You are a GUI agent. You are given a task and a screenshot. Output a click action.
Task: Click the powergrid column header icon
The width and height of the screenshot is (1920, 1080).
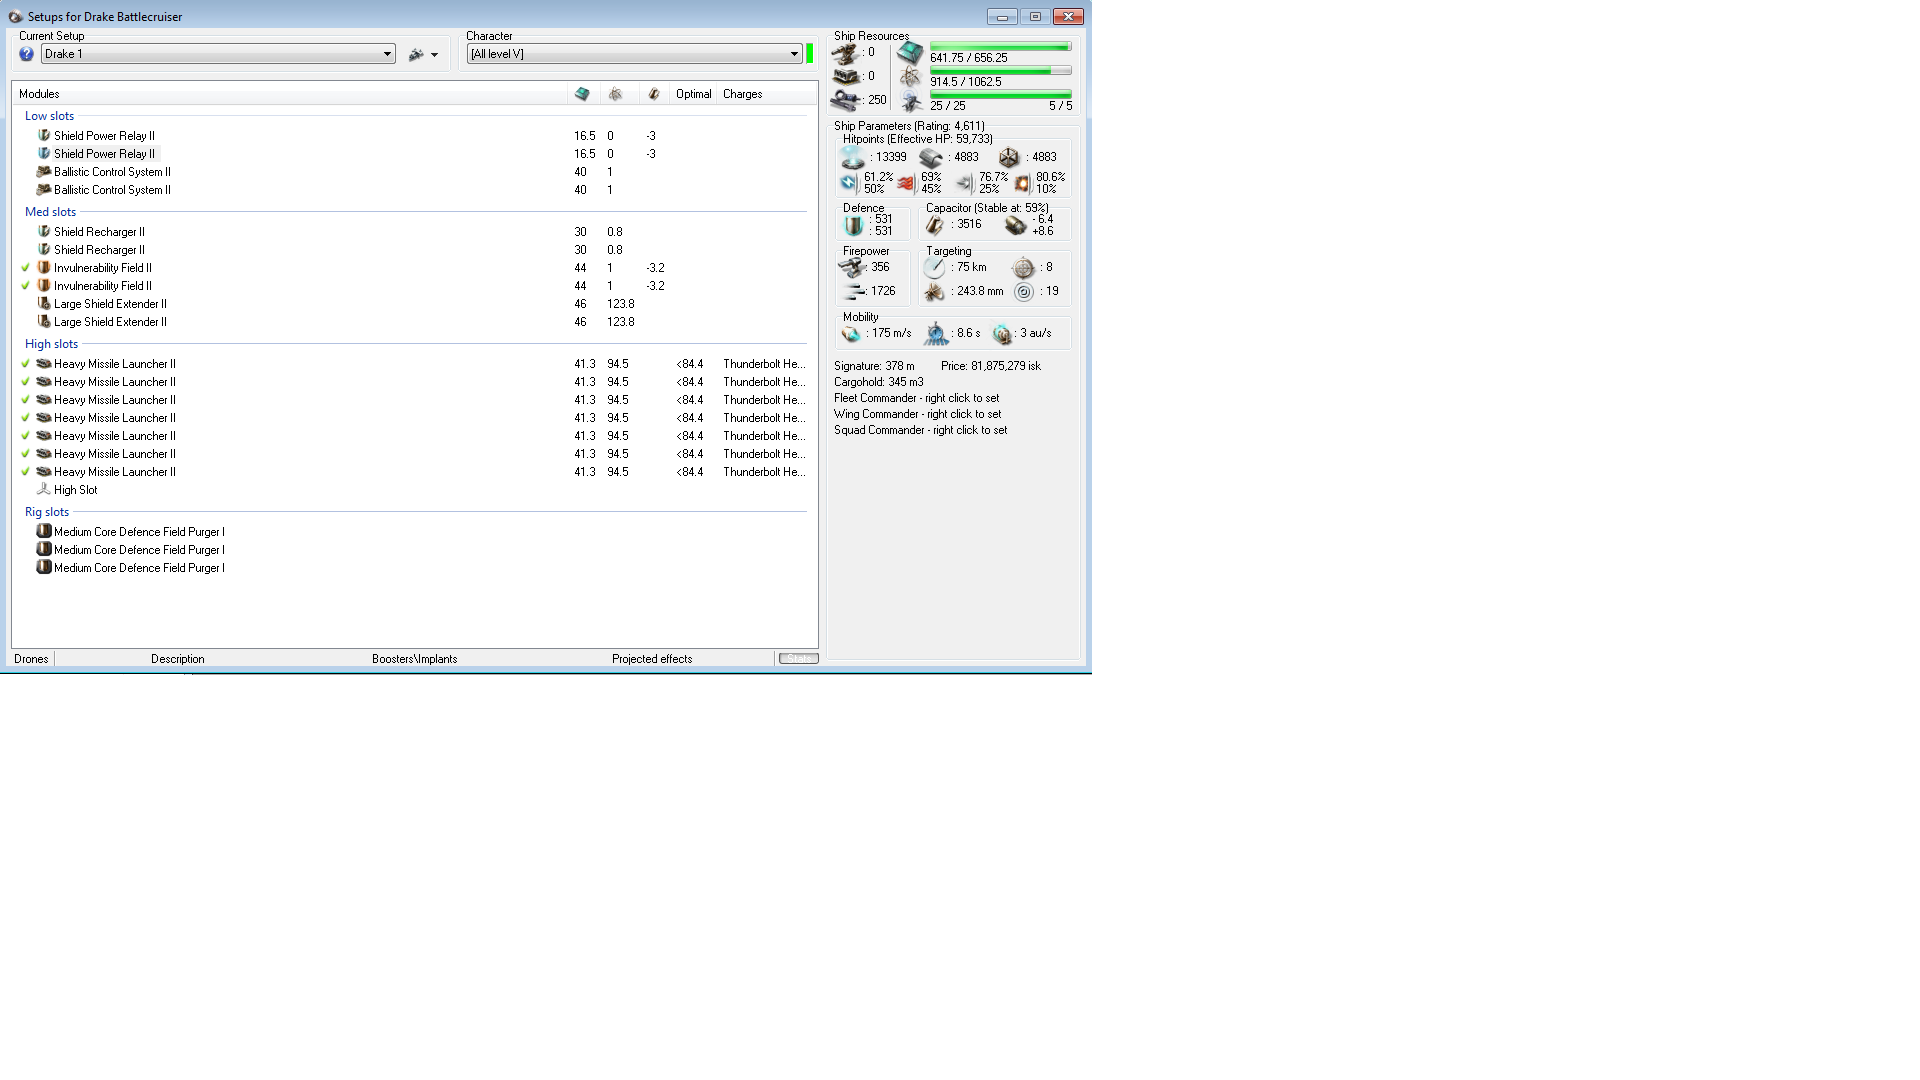point(616,94)
